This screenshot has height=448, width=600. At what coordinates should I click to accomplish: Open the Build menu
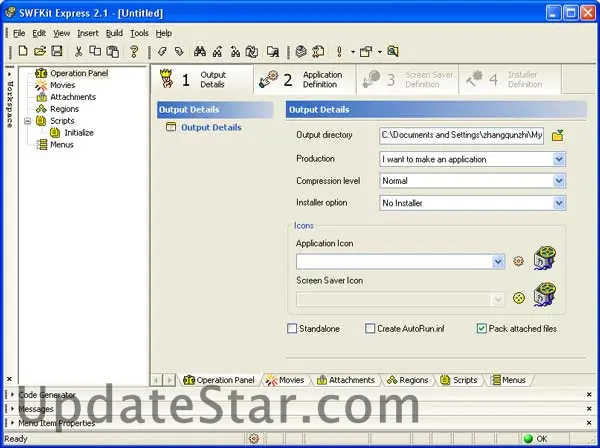point(114,33)
